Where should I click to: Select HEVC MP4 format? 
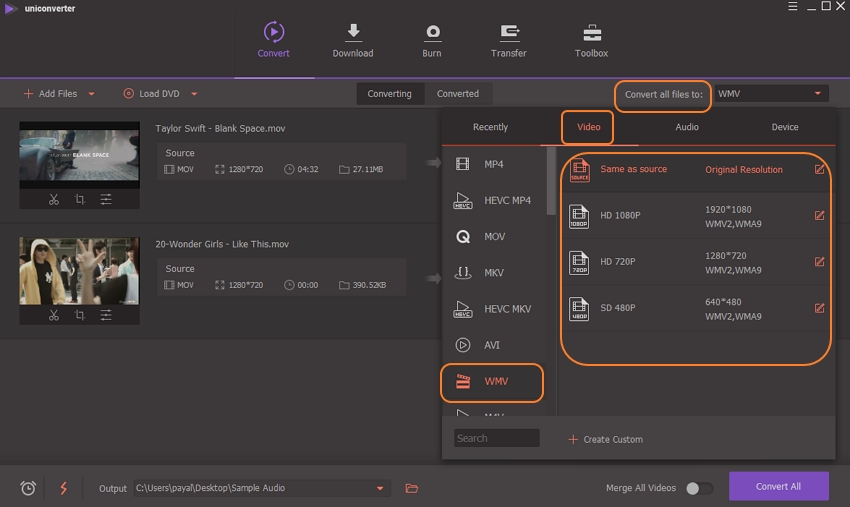click(494, 200)
